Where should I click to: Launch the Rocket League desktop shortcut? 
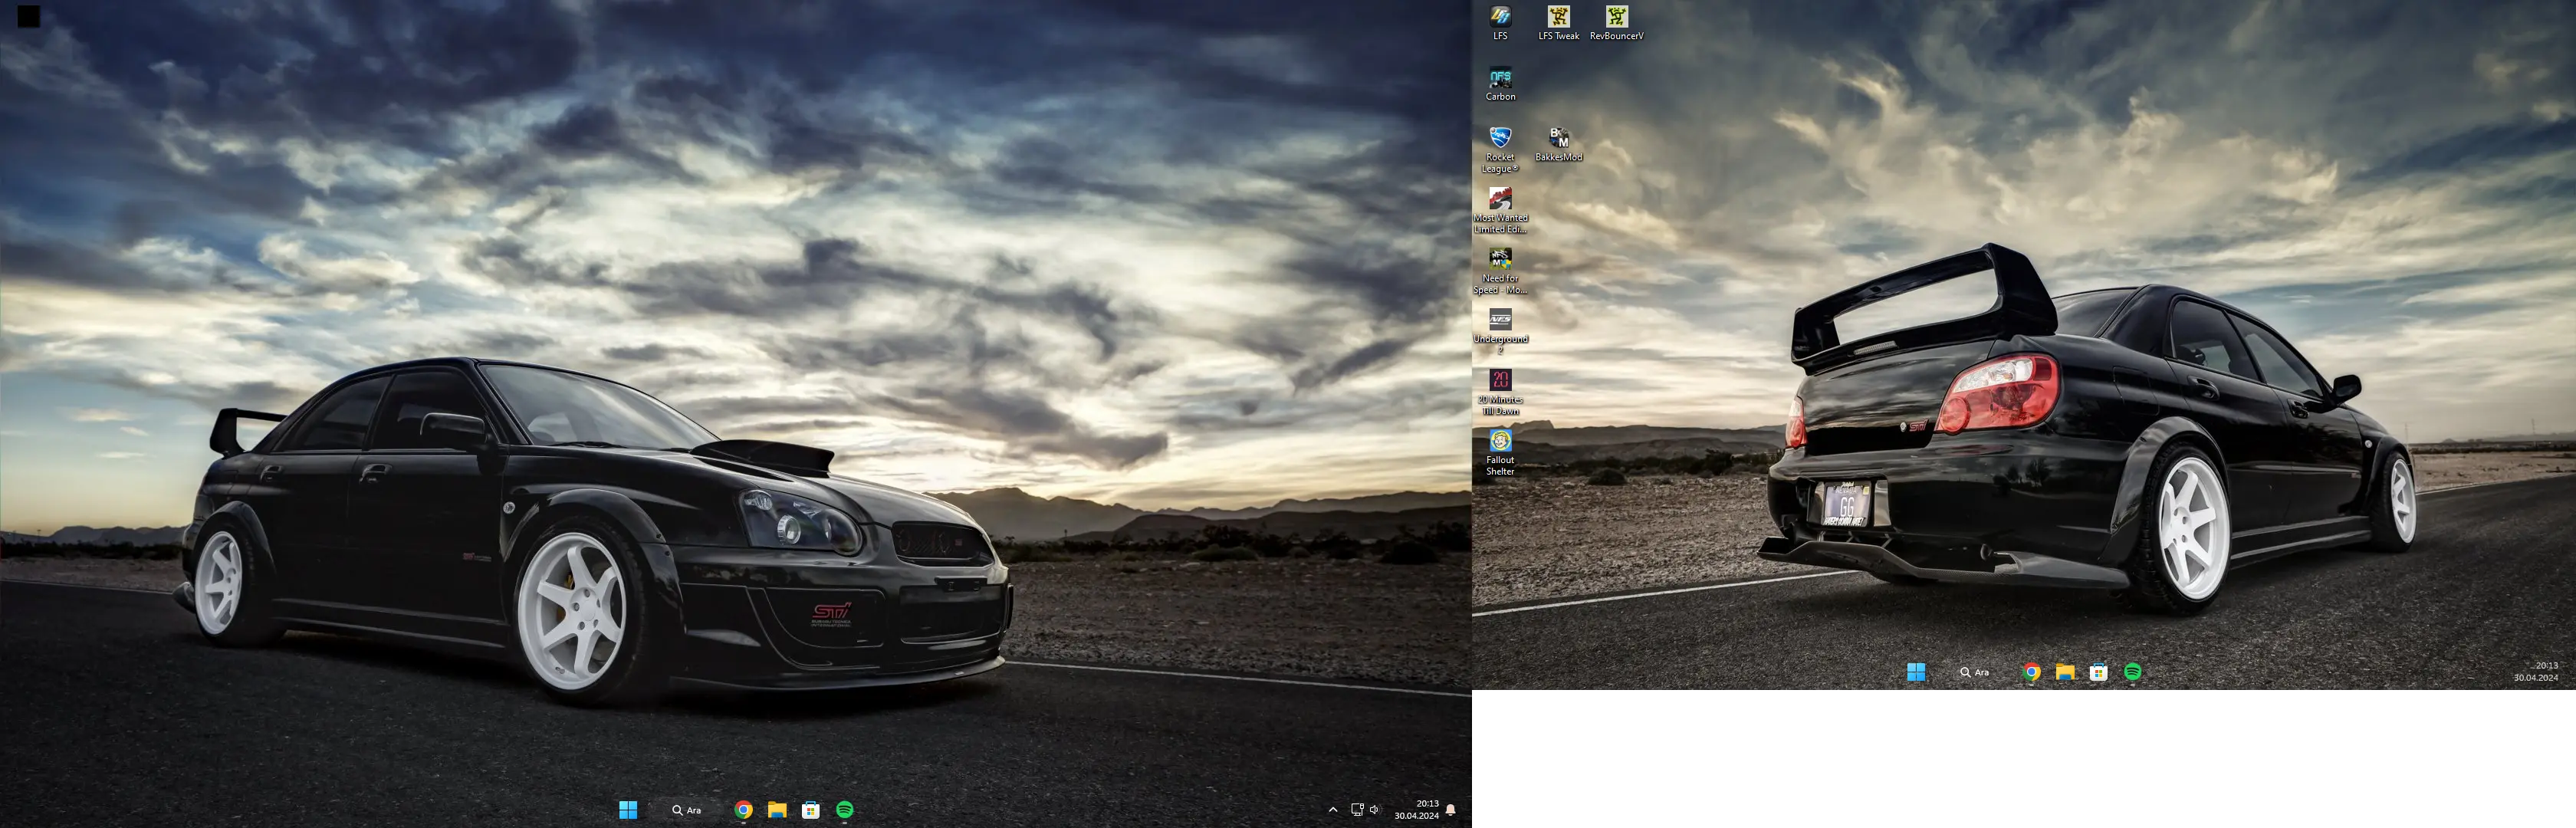click(1500, 150)
